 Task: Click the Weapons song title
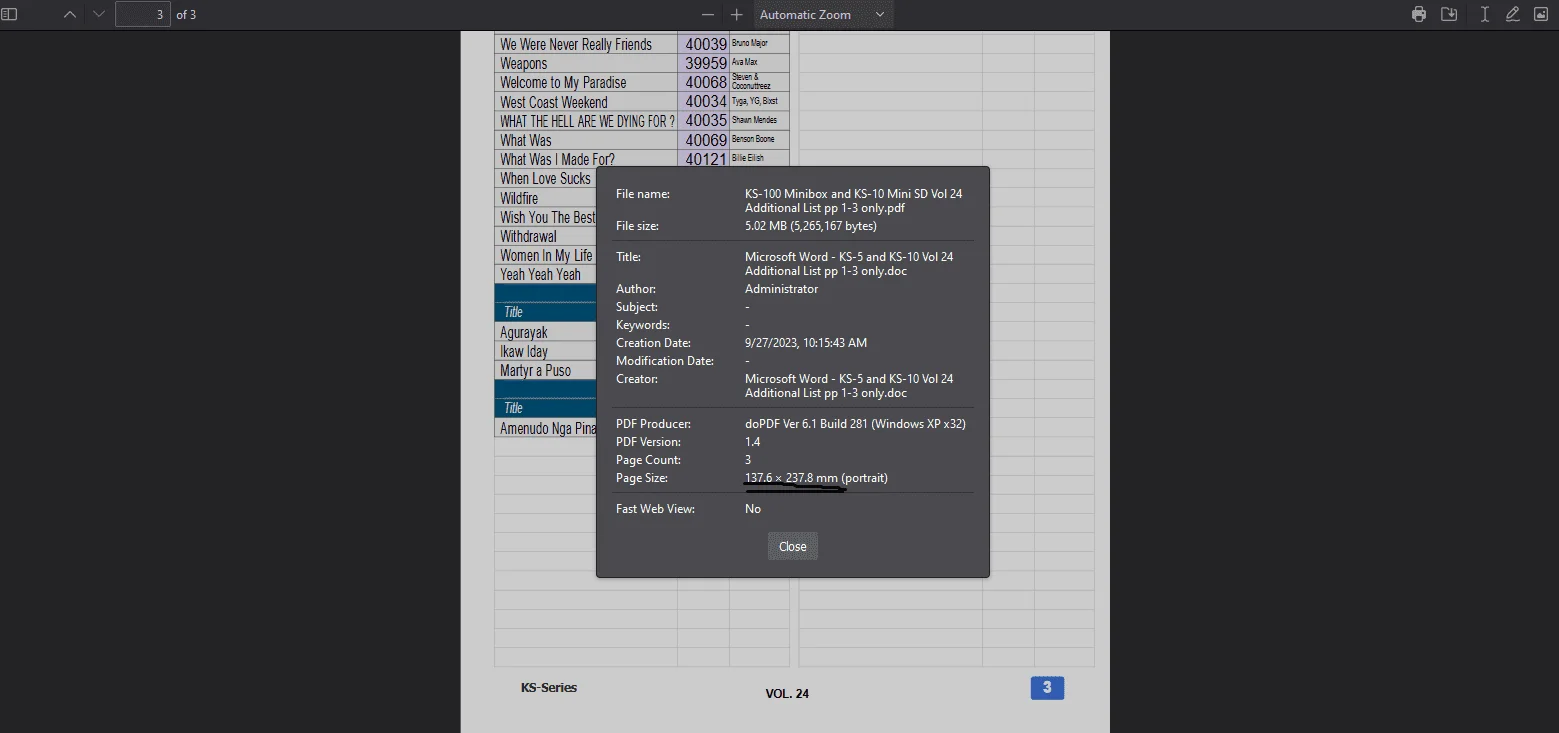click(524, 63)
